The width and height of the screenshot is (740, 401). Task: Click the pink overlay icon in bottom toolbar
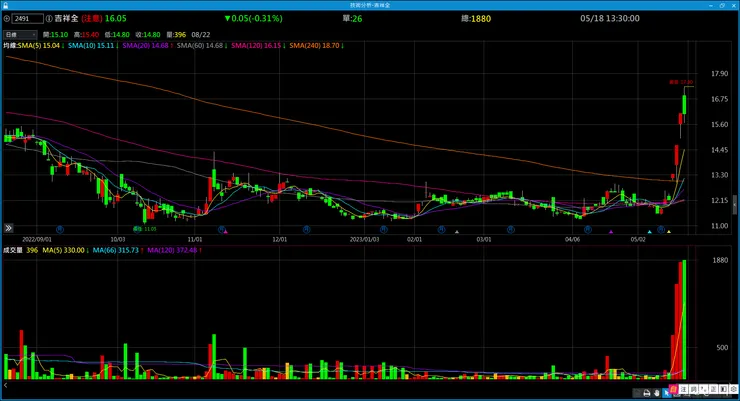673,389
